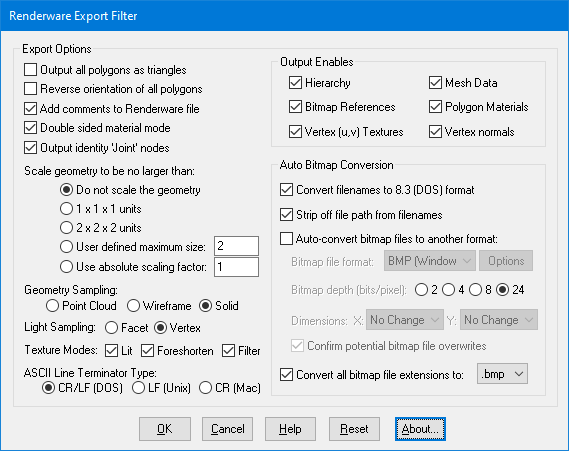Open the Bitmap file format dropdown
The height and width of the screenshot is (451, 569).
(430, 261)
